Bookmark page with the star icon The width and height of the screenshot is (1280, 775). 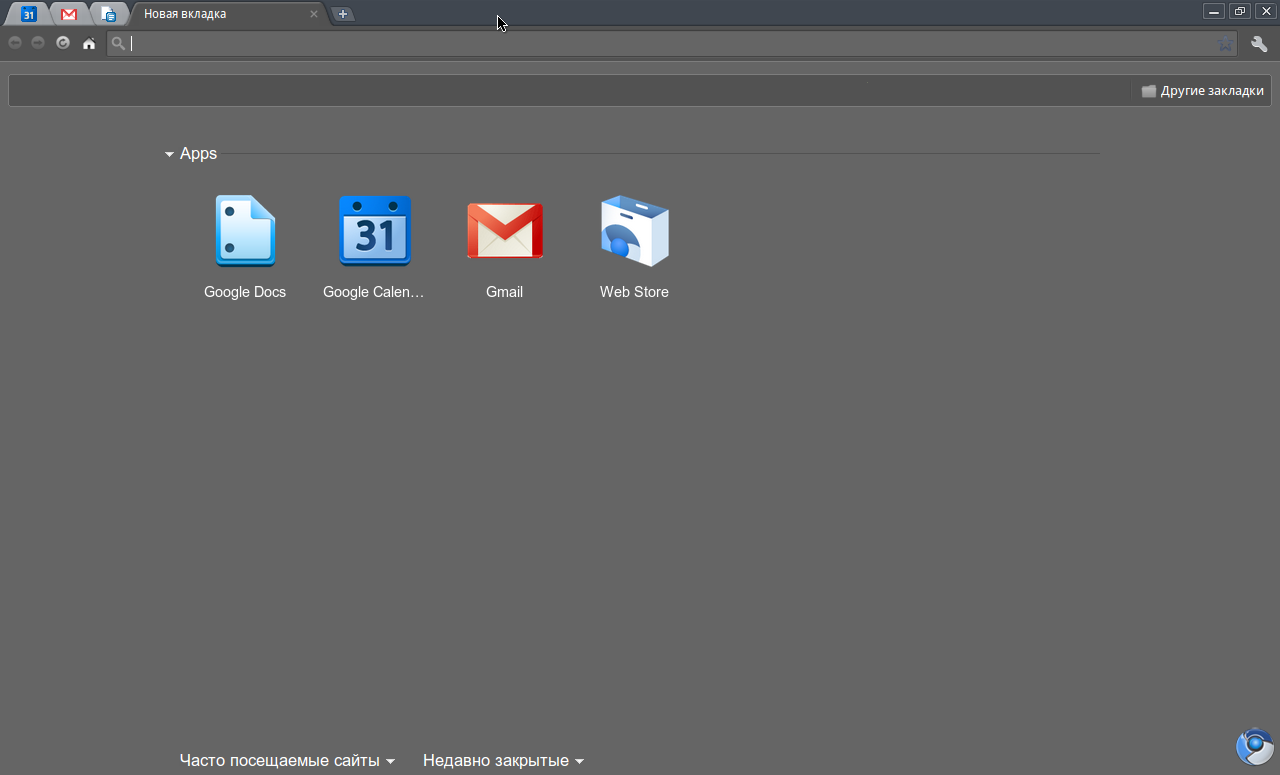(x=1225, y=44)
